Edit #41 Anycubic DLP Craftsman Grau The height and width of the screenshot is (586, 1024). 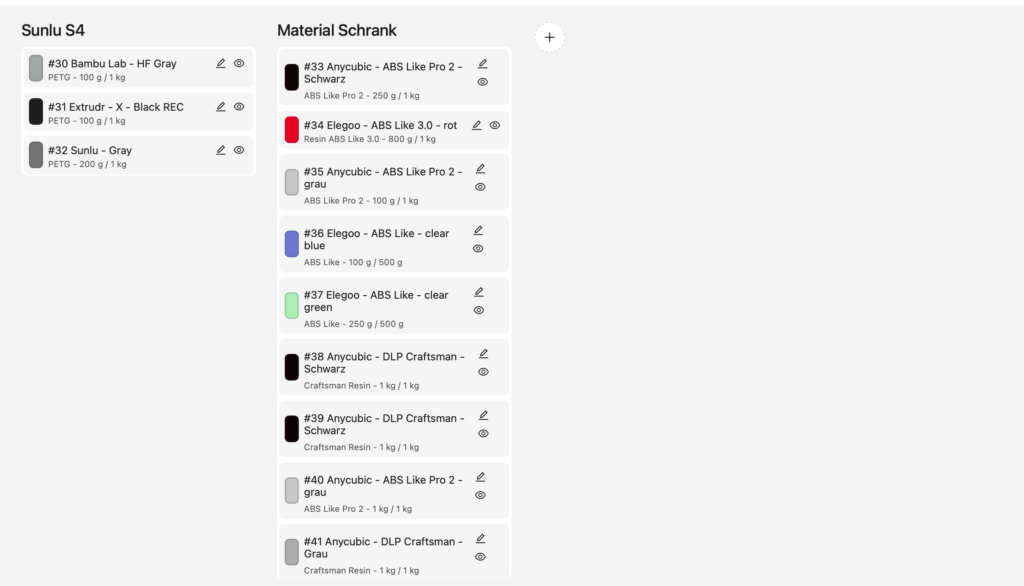pyautogui.click(x=481, y=538)
